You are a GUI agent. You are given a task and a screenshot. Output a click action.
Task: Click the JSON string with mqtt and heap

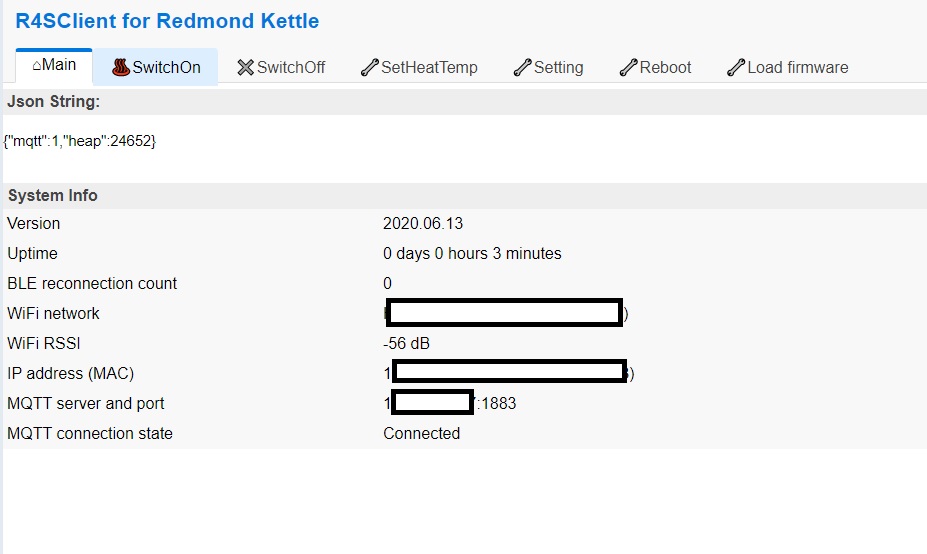[x=80, y=141]
